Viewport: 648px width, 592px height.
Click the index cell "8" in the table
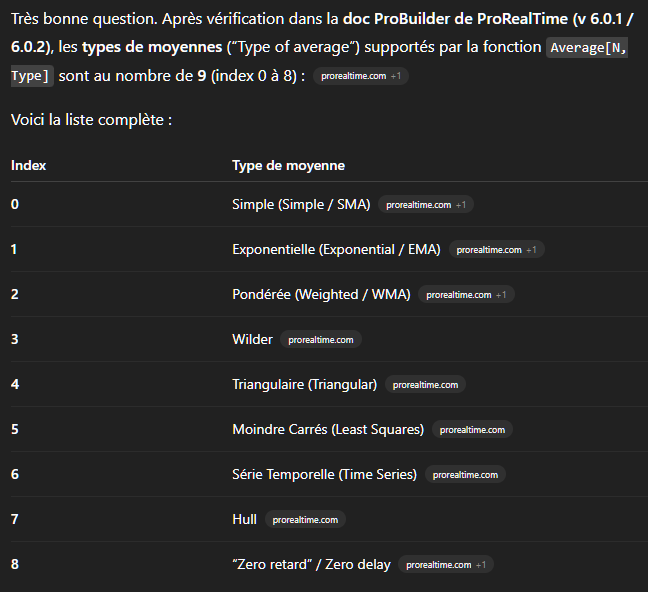pyautogui.click(x=15, y=564)
